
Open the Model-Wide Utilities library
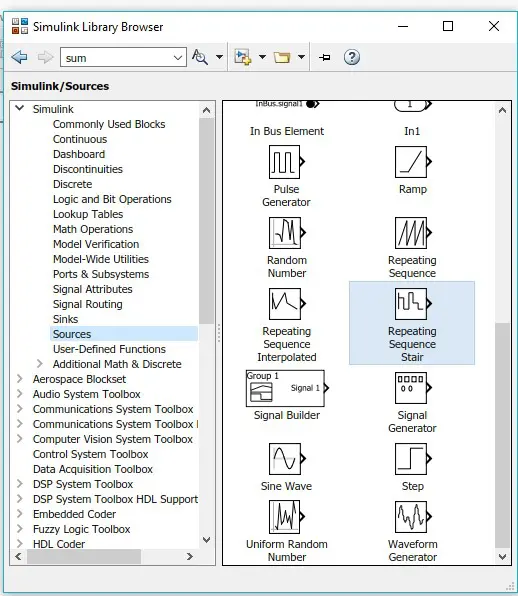(101, 259)
